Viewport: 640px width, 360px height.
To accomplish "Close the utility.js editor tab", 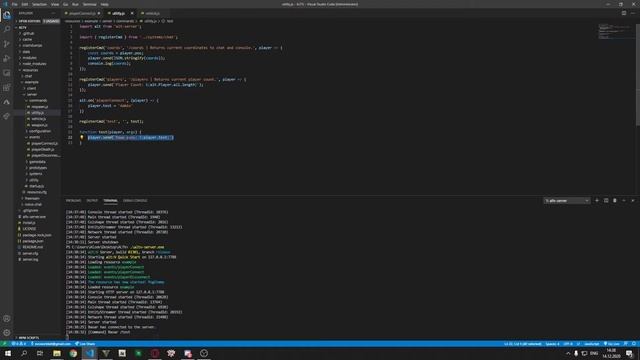I will (x=132, y=13).
